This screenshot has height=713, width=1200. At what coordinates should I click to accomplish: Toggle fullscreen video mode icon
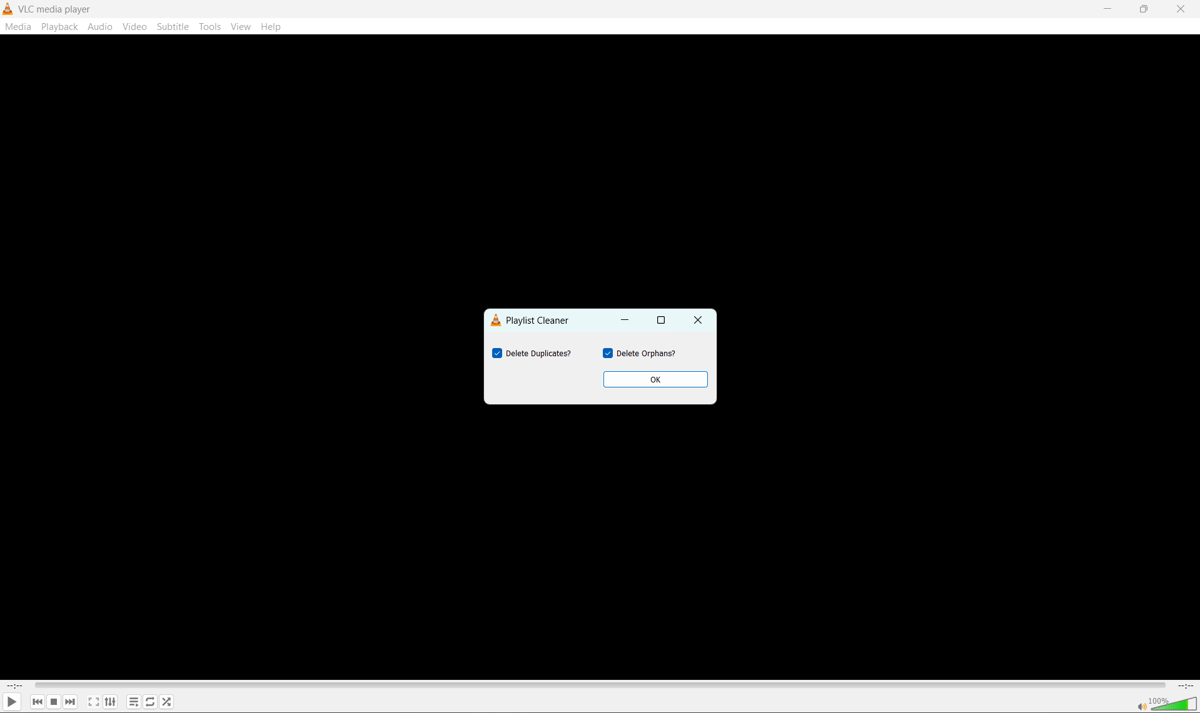[93, 701]
